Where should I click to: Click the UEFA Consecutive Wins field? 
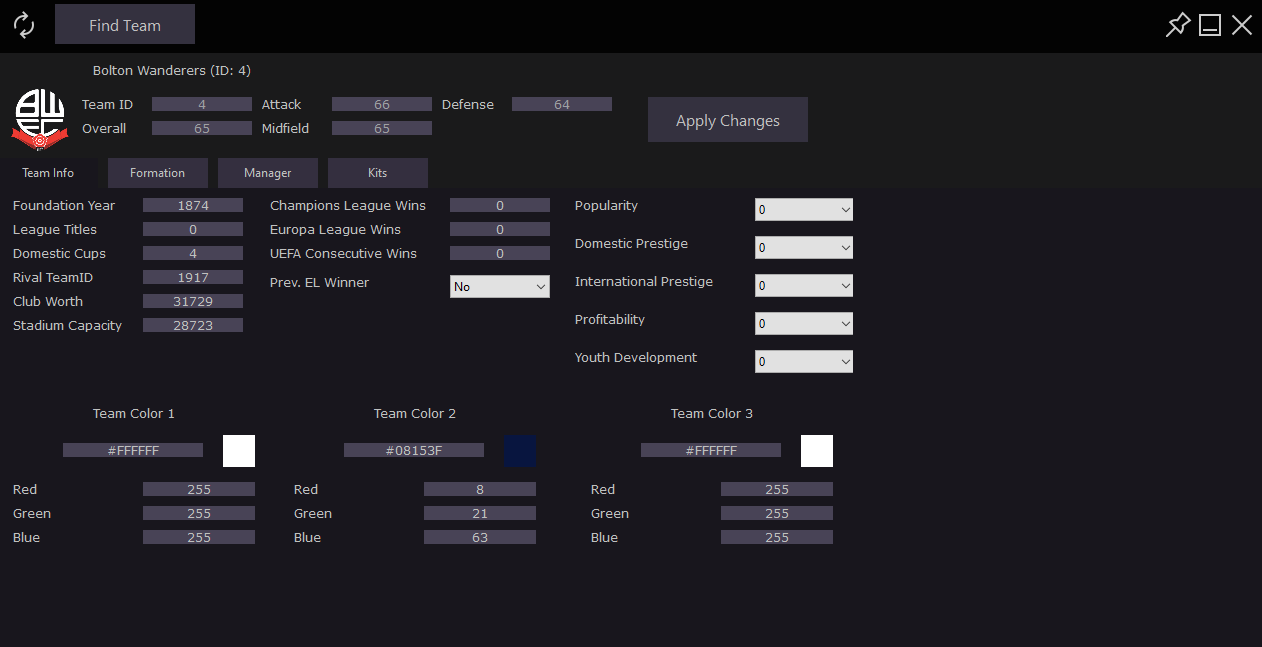click(500, 253)
